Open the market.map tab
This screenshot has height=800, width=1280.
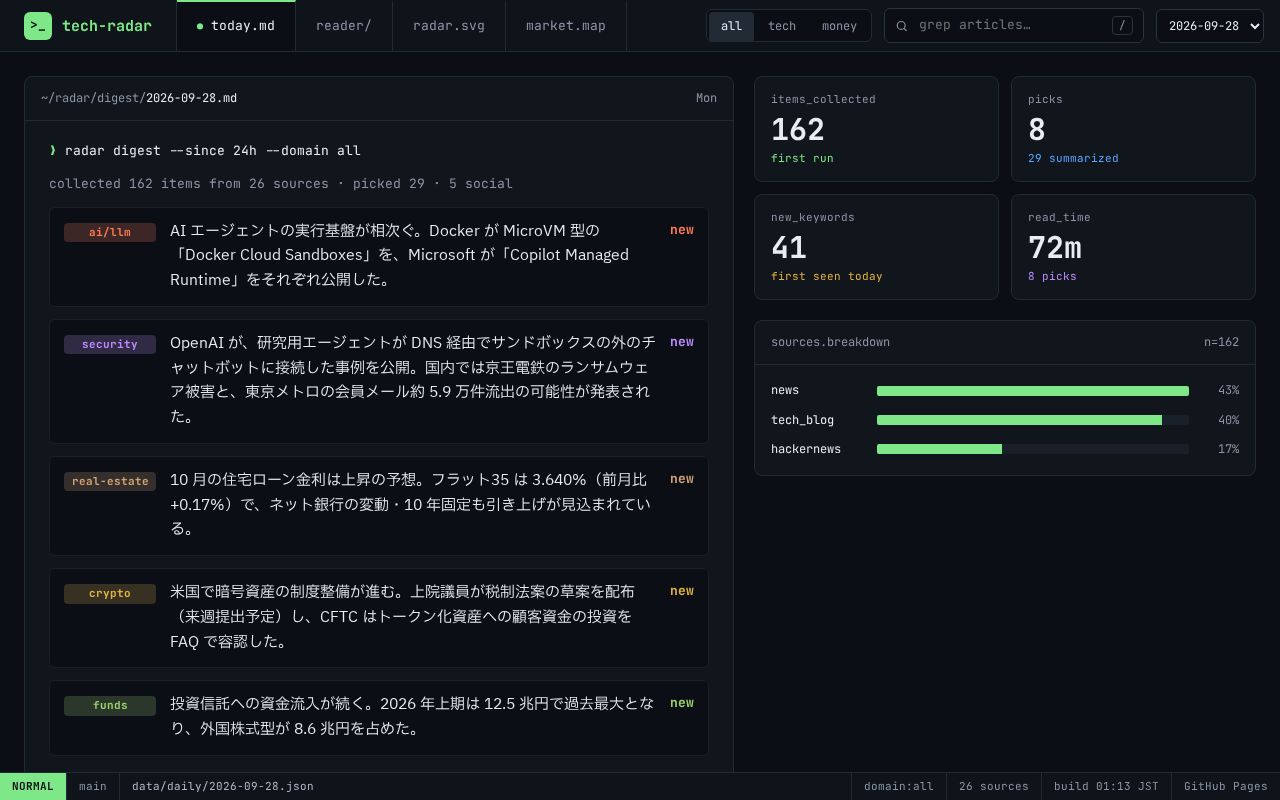tap(566, 26)
